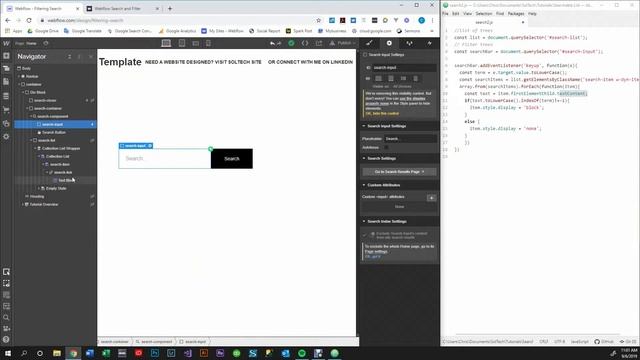This screenshot has width=640, height=360.
Task: Click the black Search button on canvas
Action: [x=231, y=158]
